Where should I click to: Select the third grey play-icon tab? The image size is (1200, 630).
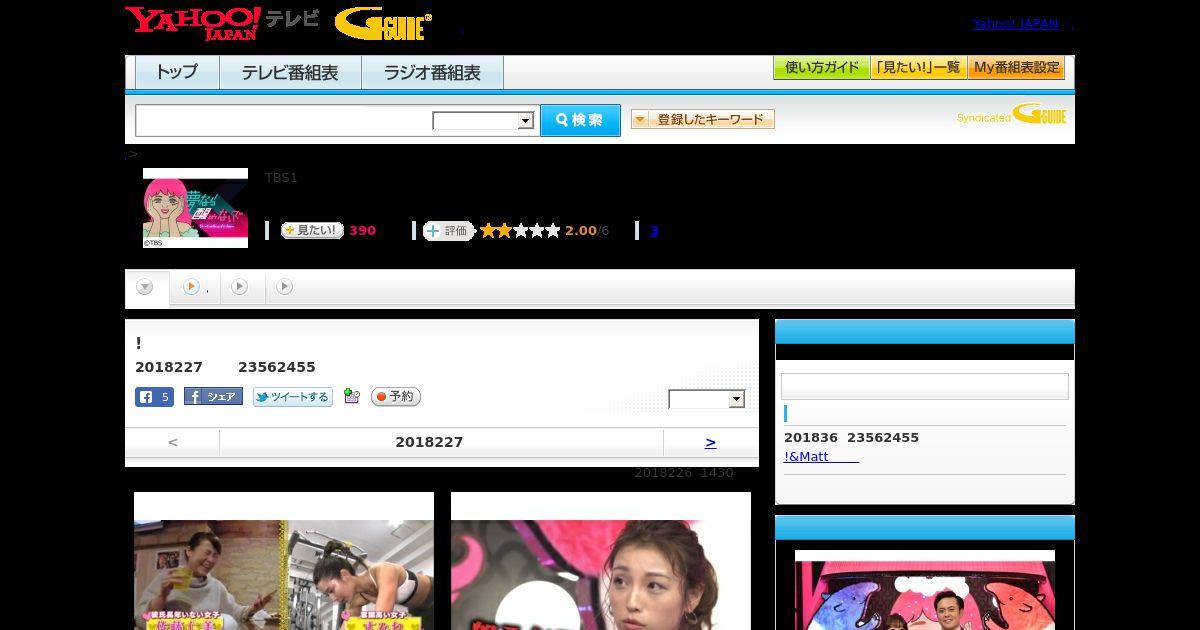pos(284,288)
